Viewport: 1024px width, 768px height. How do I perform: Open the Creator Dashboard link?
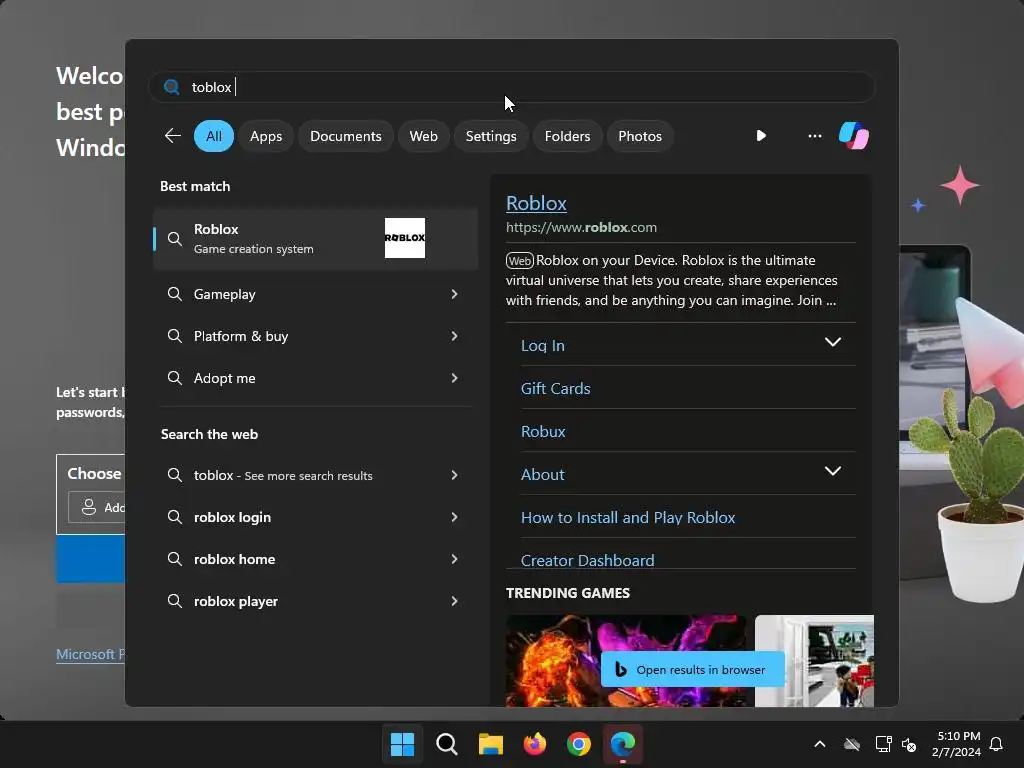[588, 560]
